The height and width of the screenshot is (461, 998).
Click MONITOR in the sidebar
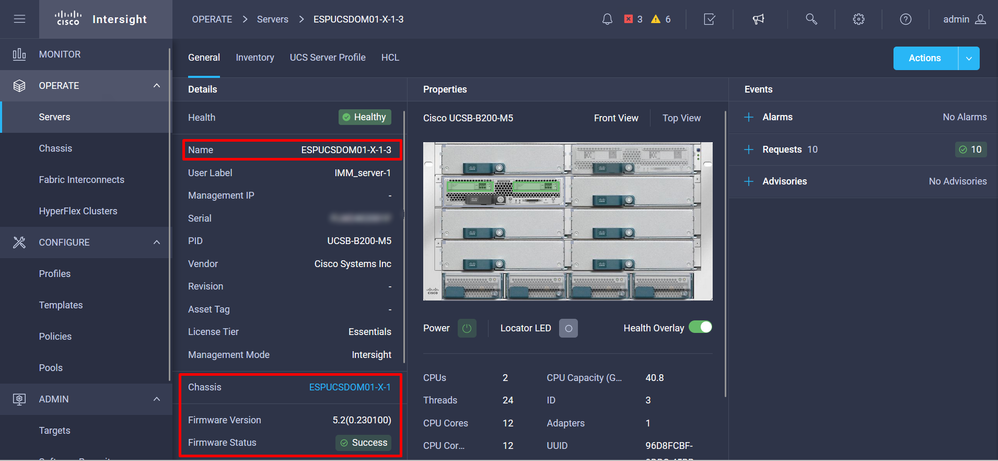tap(60, 54)
